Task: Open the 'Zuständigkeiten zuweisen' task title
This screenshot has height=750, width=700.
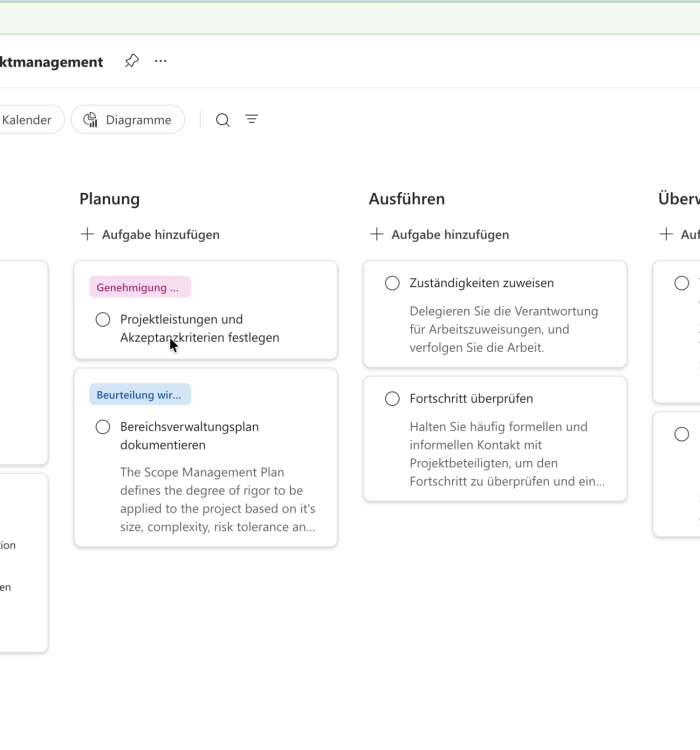Action: pos(481,283)
